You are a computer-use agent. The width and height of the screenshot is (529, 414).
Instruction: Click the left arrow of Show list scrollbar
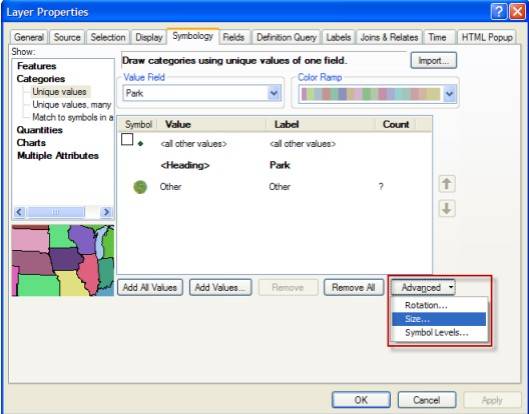click(x=19, y=212)
